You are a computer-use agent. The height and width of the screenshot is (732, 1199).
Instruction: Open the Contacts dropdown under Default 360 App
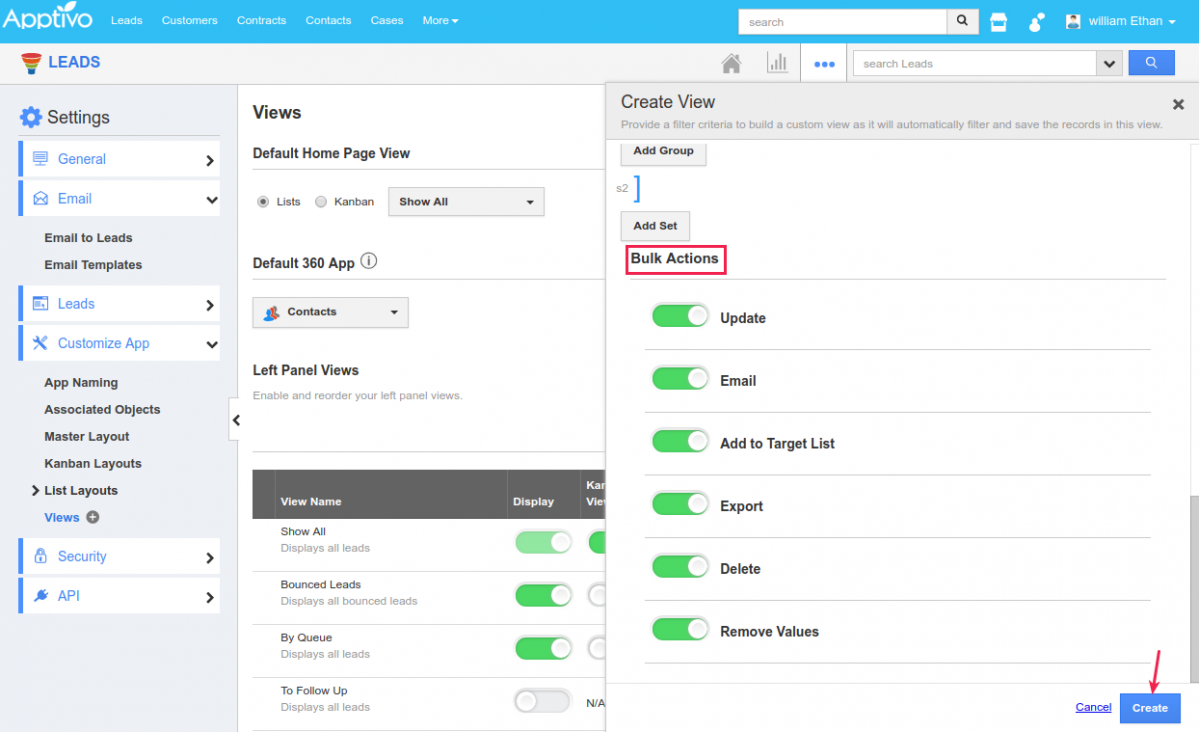click(330, 312)
